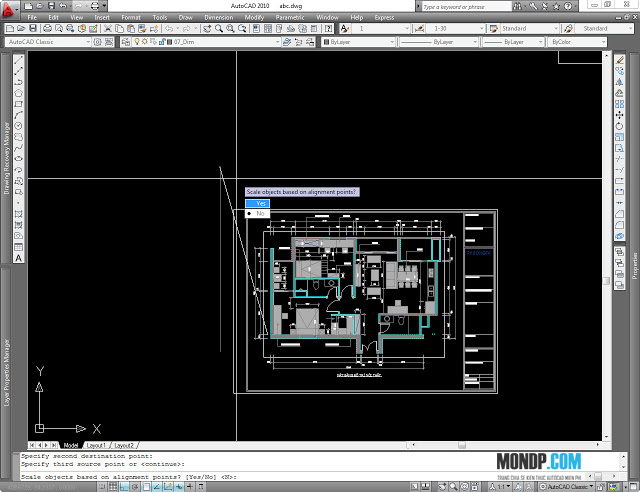The width and height of the screenshot is (640, 492).
Task: Open the Parametric menu
Action: 290,18
